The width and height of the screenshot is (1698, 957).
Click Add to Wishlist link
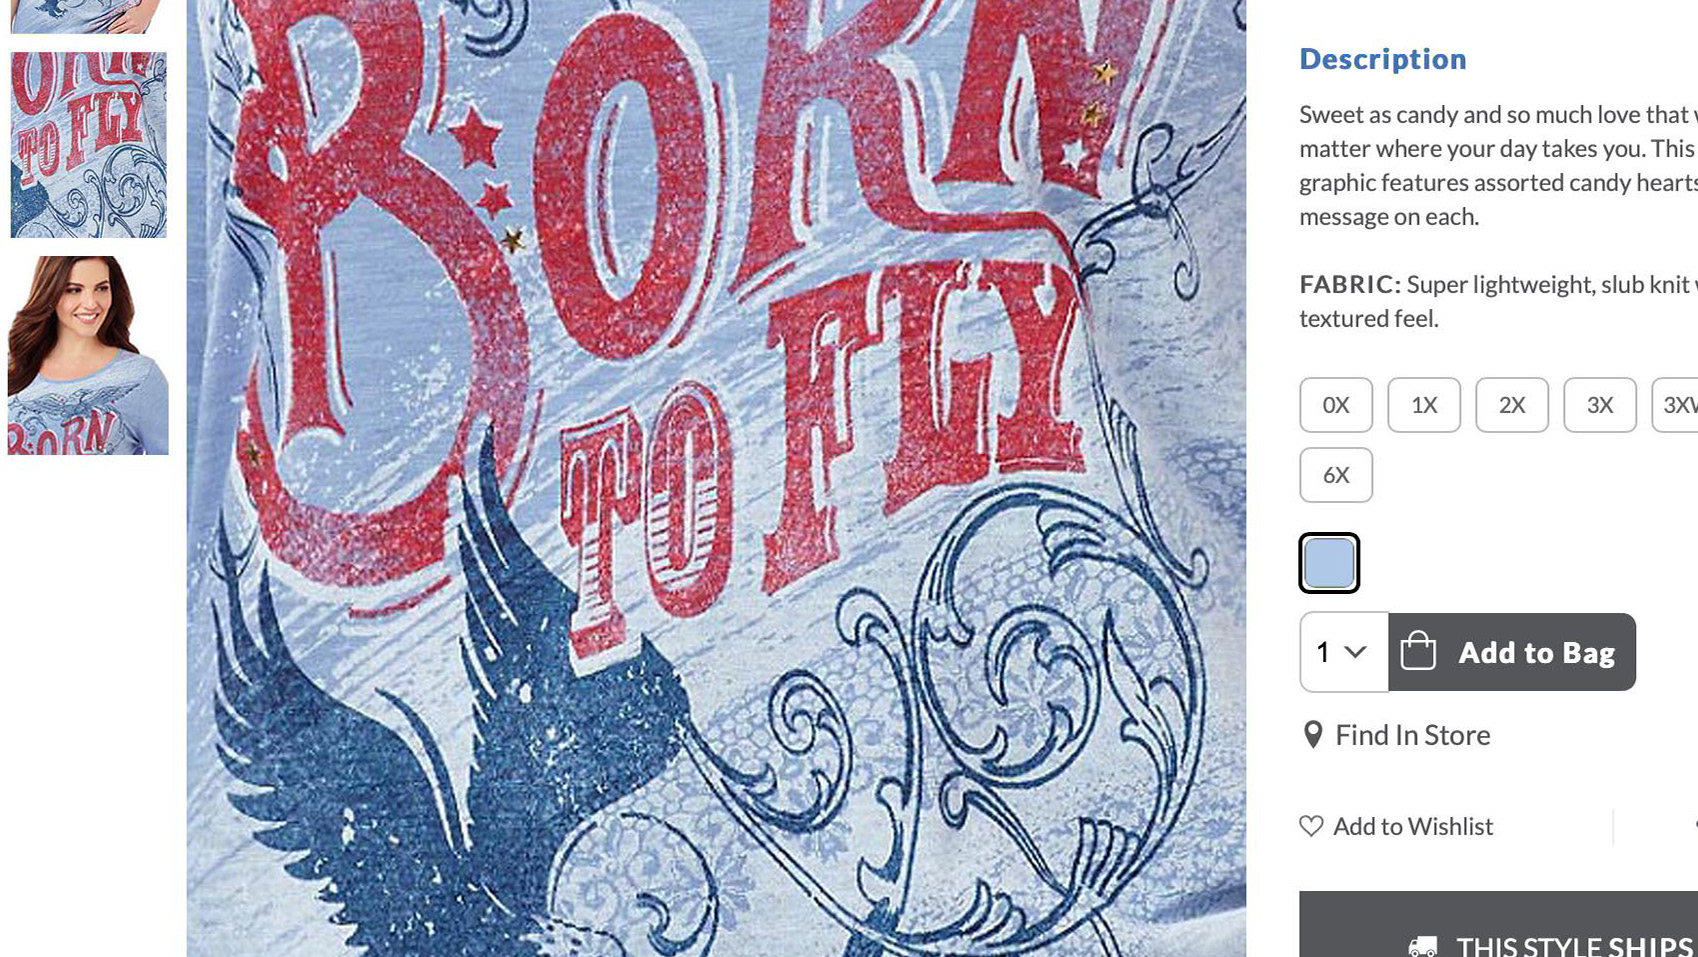[x=1413, y=826]
